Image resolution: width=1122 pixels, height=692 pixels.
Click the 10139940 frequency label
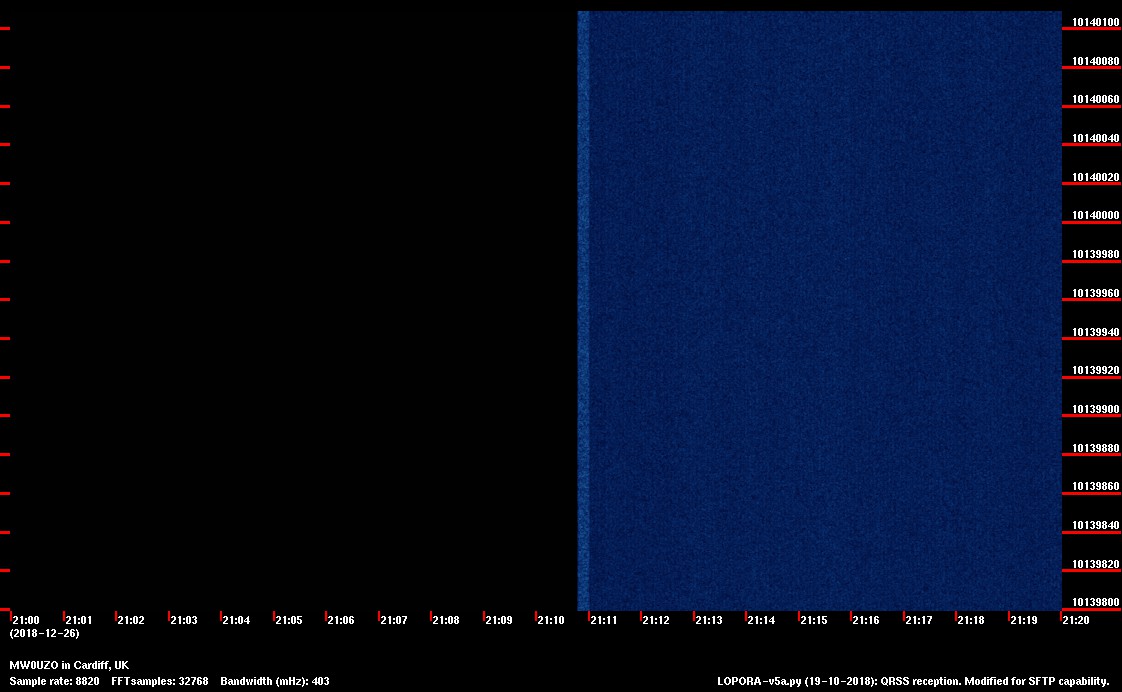point(1096,332)
